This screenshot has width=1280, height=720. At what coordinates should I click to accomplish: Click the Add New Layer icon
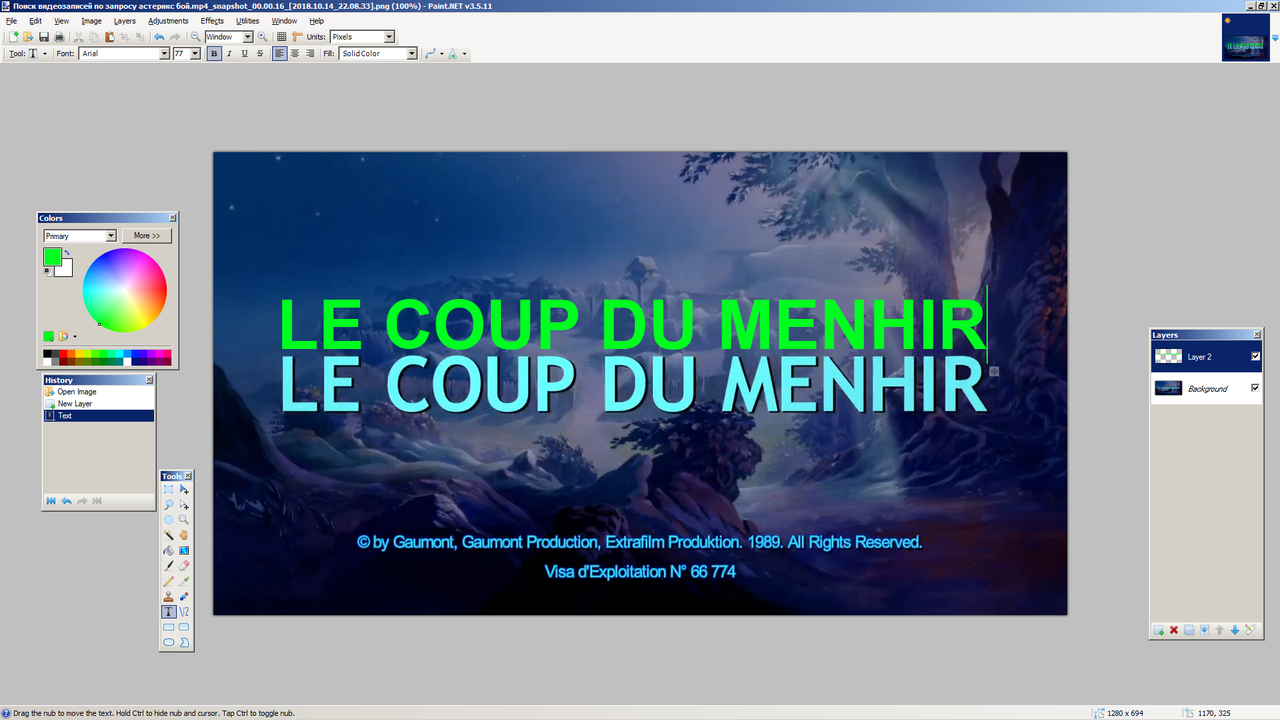[1159, 630]
